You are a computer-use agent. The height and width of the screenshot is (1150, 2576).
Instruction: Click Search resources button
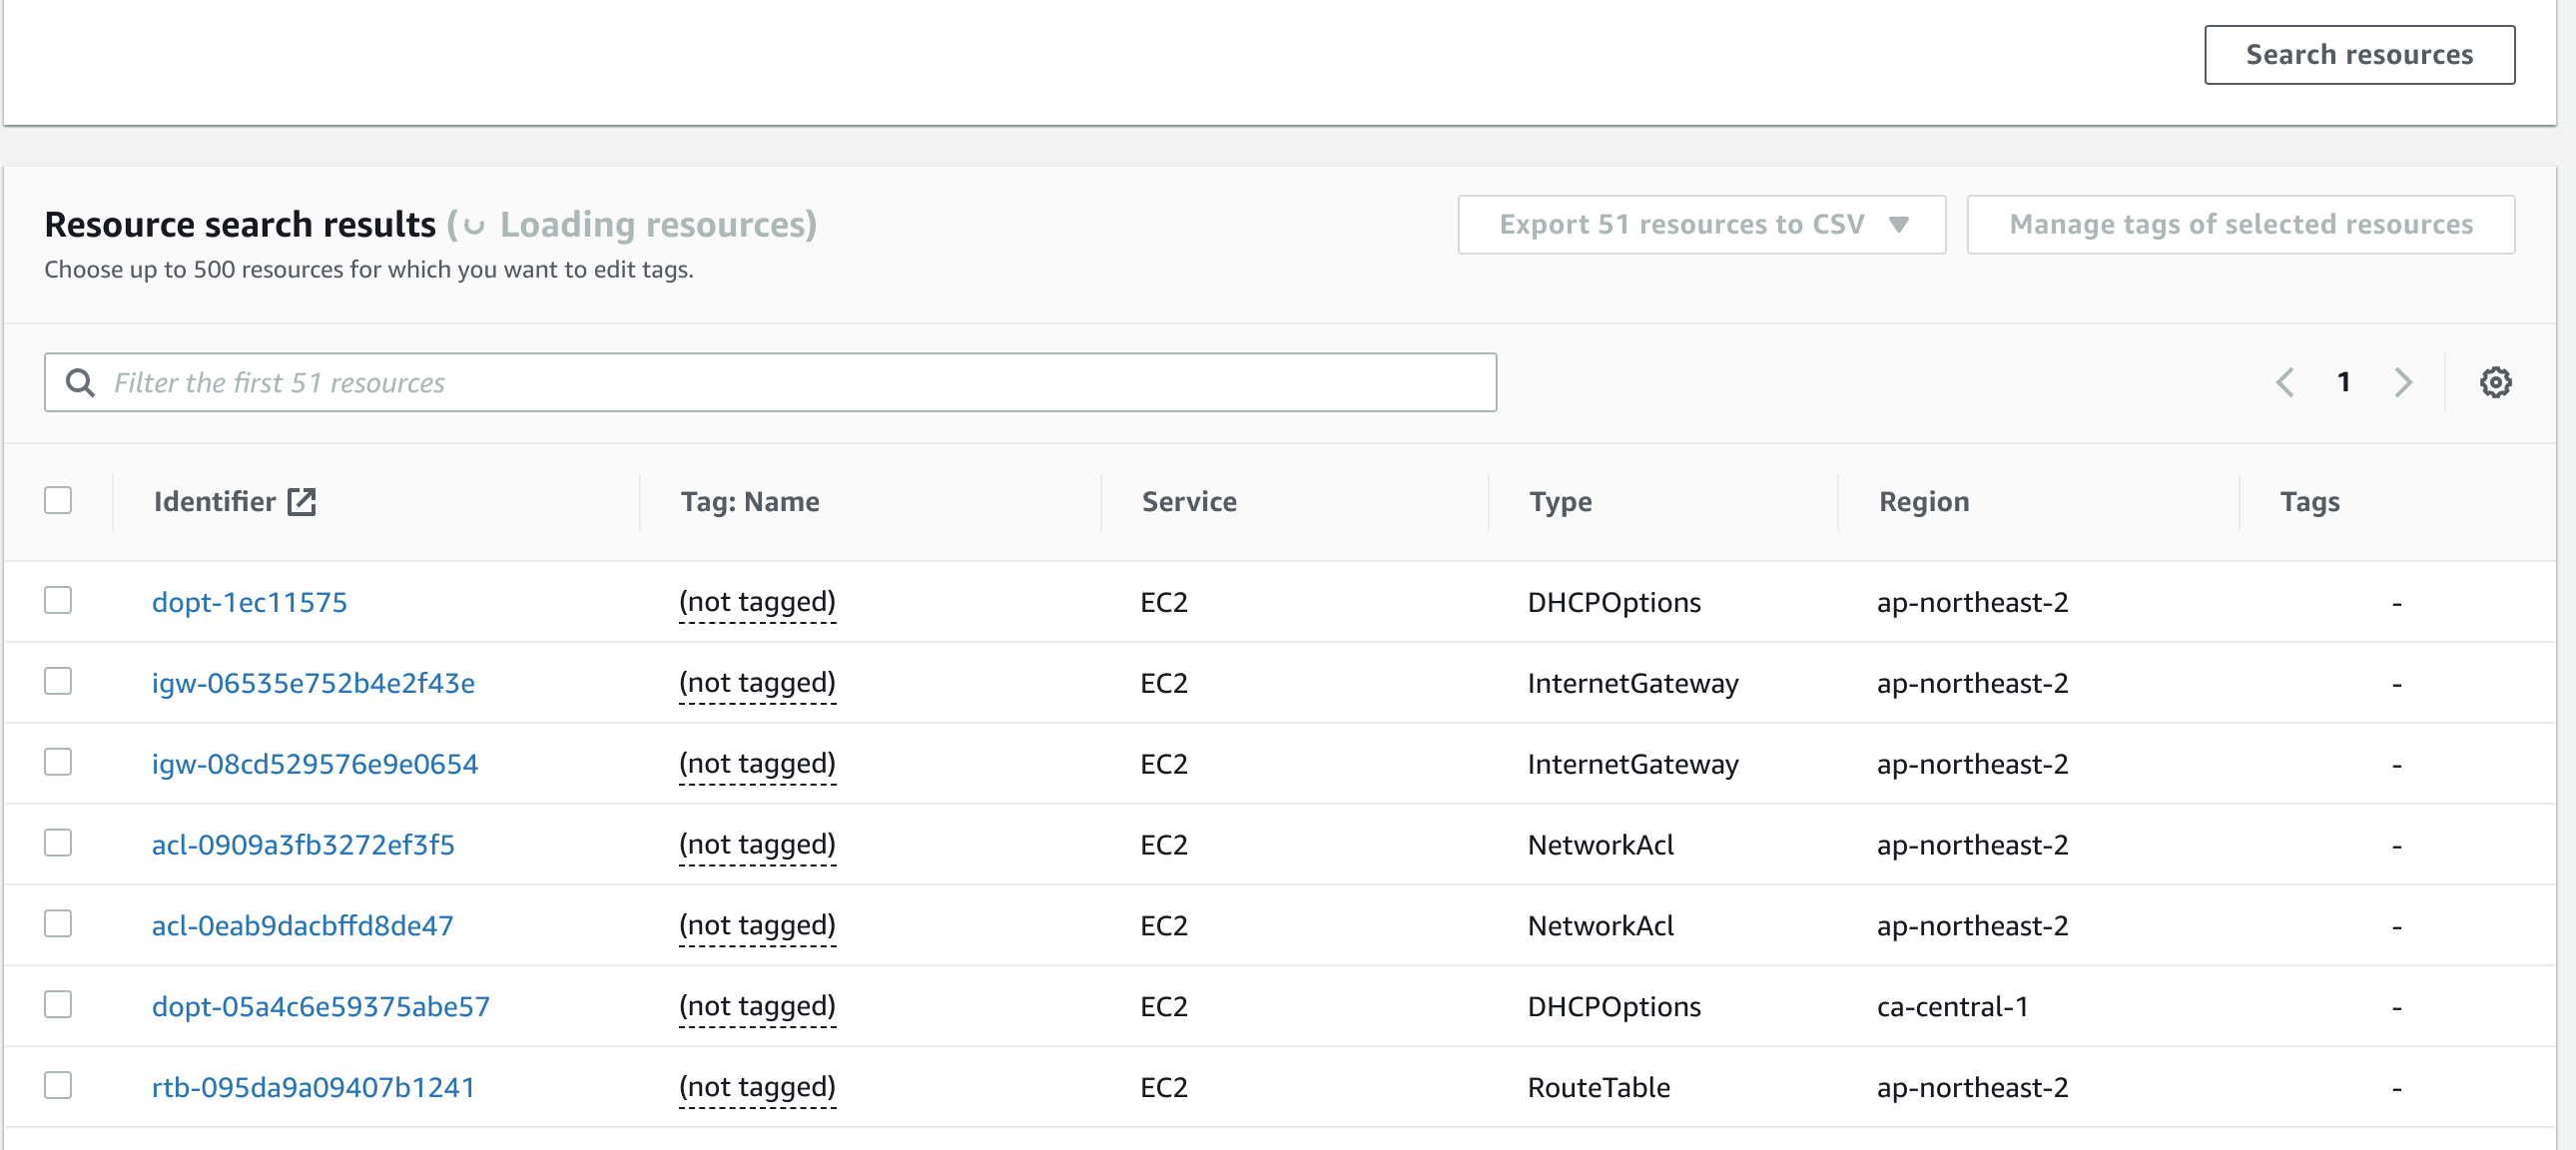tap(2358, 54)
